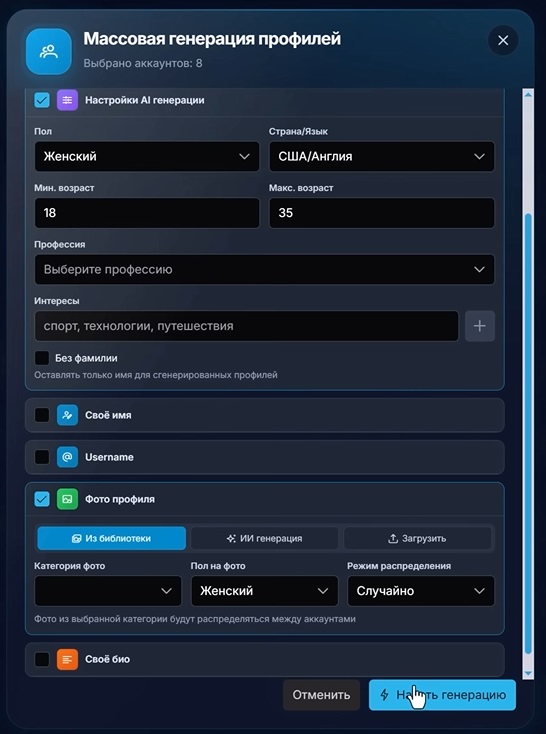Image resolution: width=546 pixels, height=734 pixels.
Task: Enable the Своё имя checkbox
Action: tap(42, 415)
